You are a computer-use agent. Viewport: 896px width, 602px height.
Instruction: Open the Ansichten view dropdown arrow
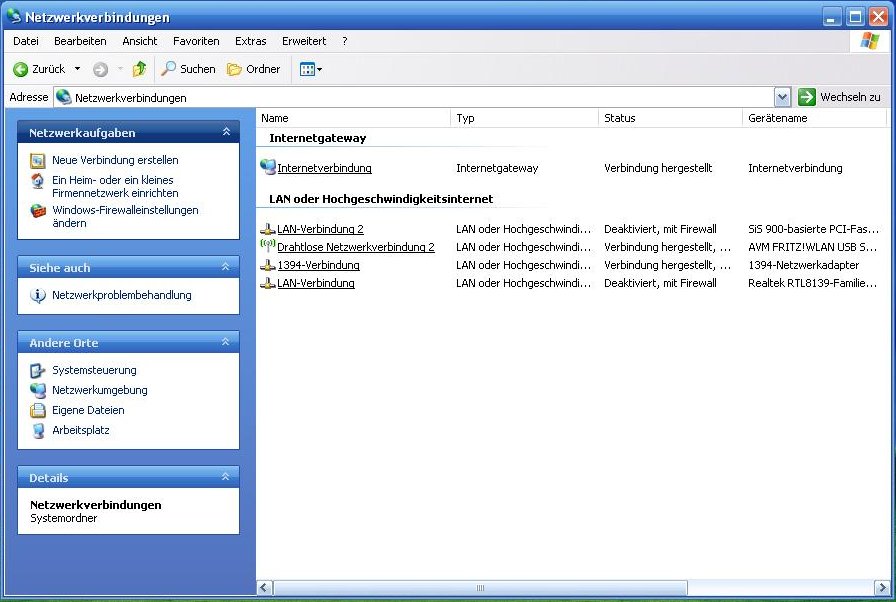pos(319,70)
